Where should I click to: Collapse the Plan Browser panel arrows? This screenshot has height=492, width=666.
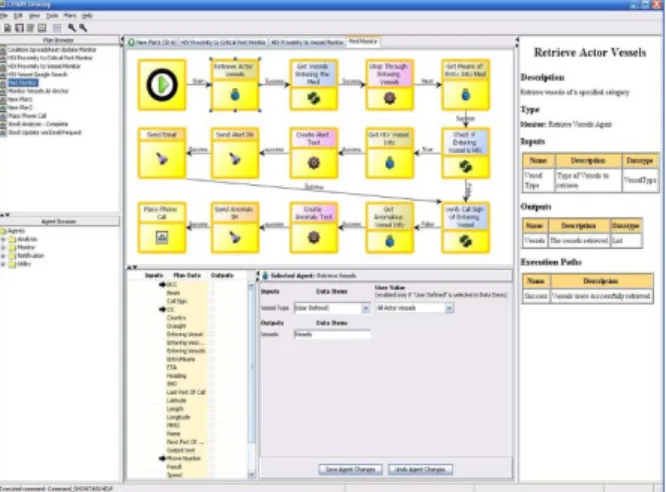click(x=121, y=40)
